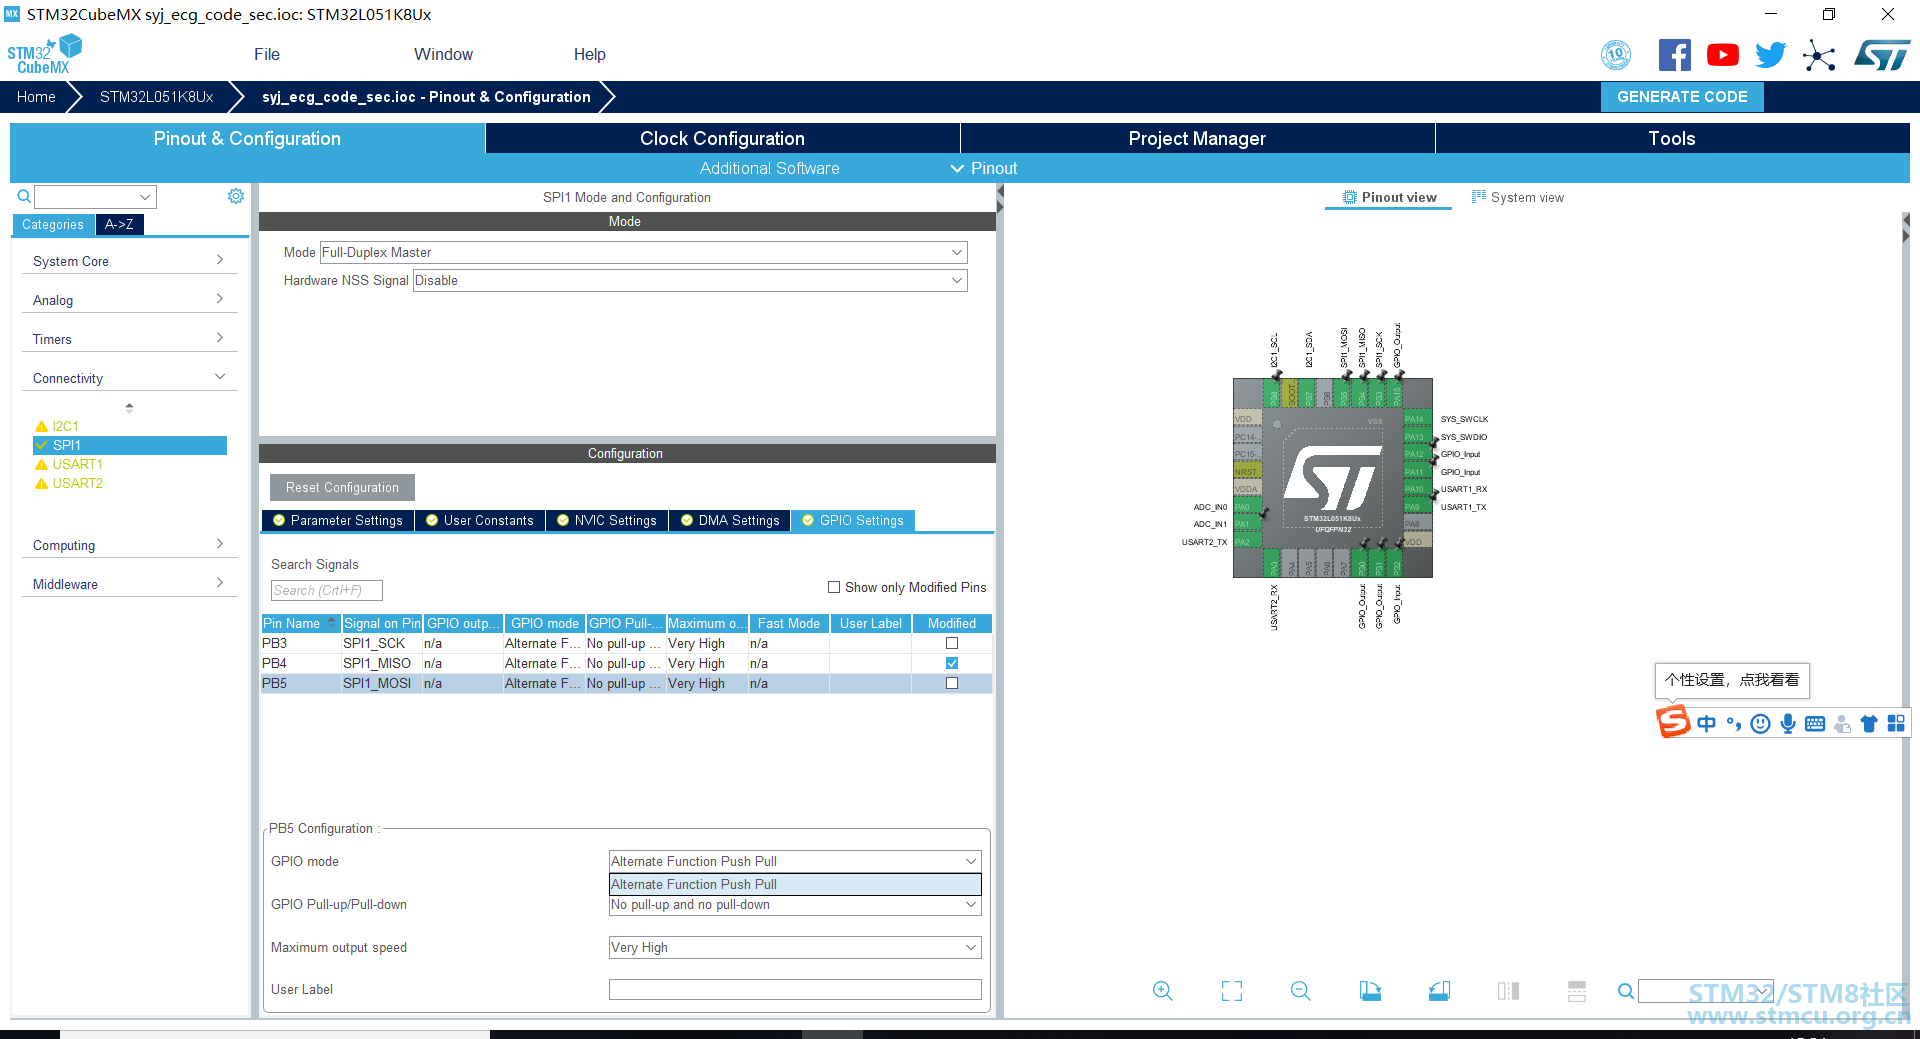Screen dimensions: 1920x1039
Task: Click the 10th anniversary badge icon
Action: [1616, 55]
